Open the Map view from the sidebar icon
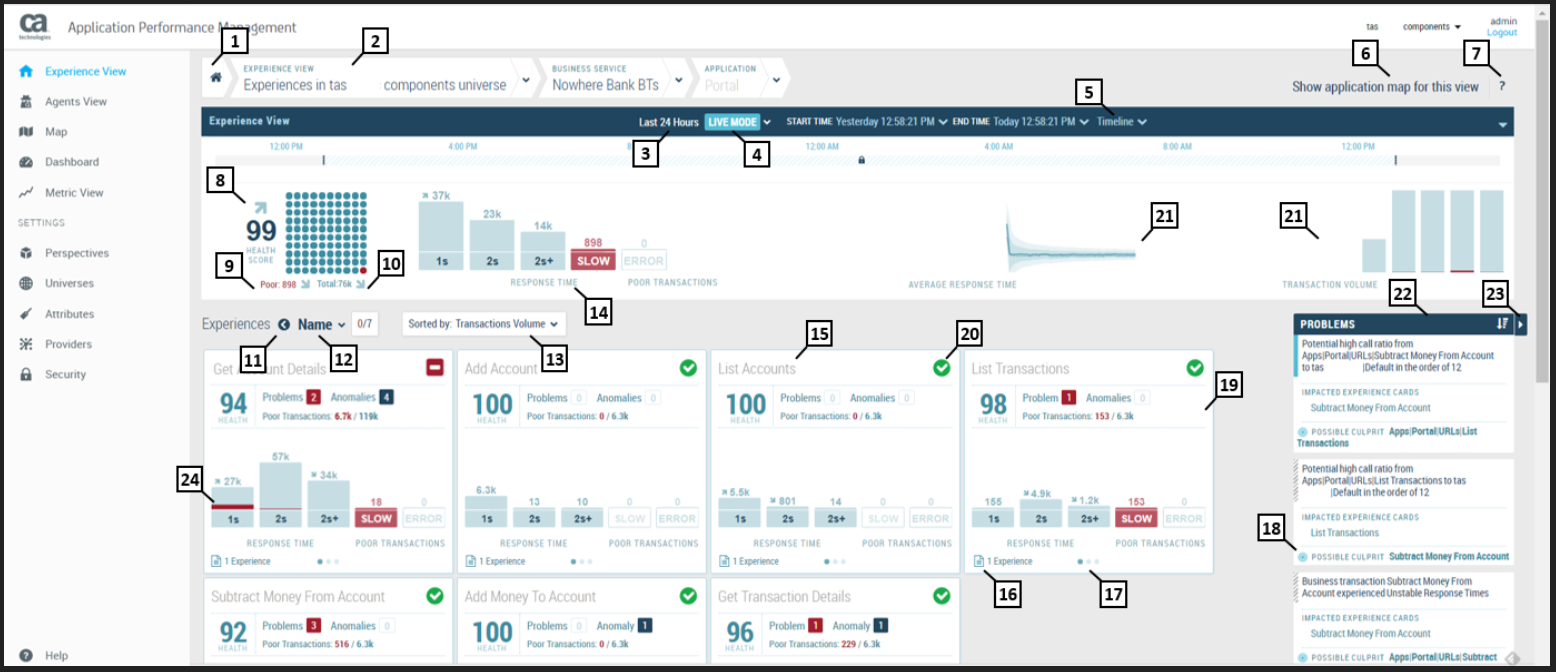 point(26,132)
